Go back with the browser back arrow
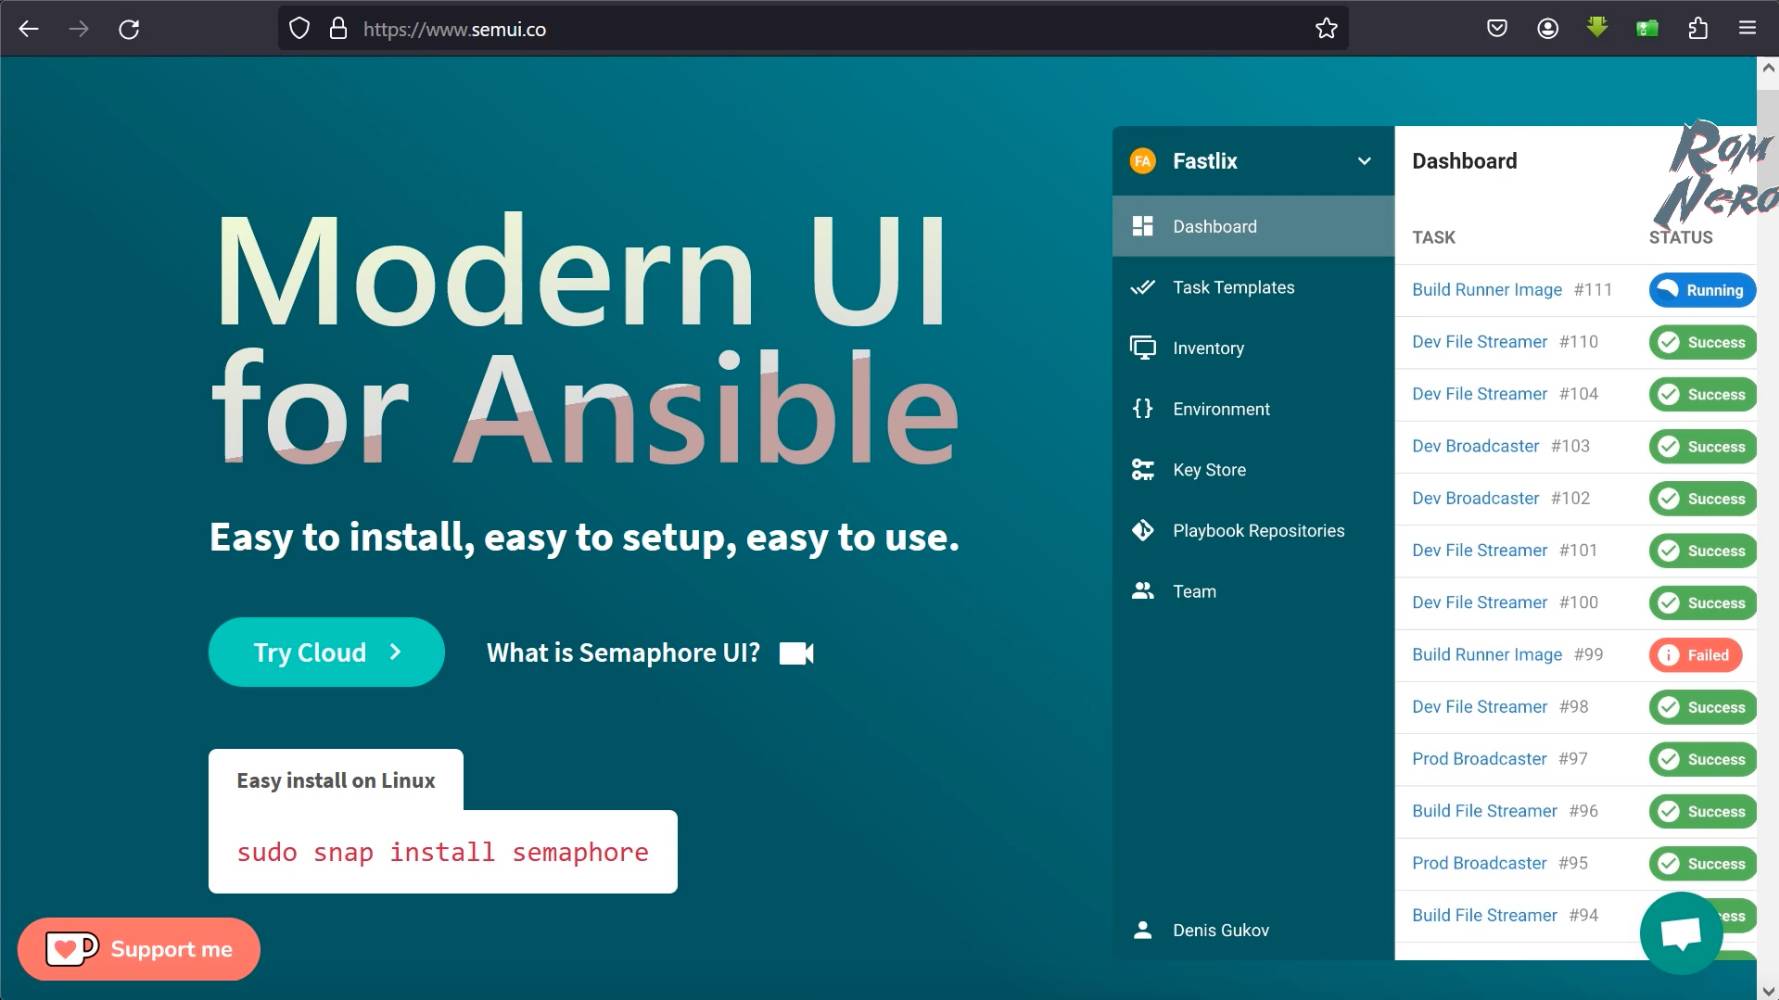The height and width of the screenshot is (1000, 1779). [29, 29]
